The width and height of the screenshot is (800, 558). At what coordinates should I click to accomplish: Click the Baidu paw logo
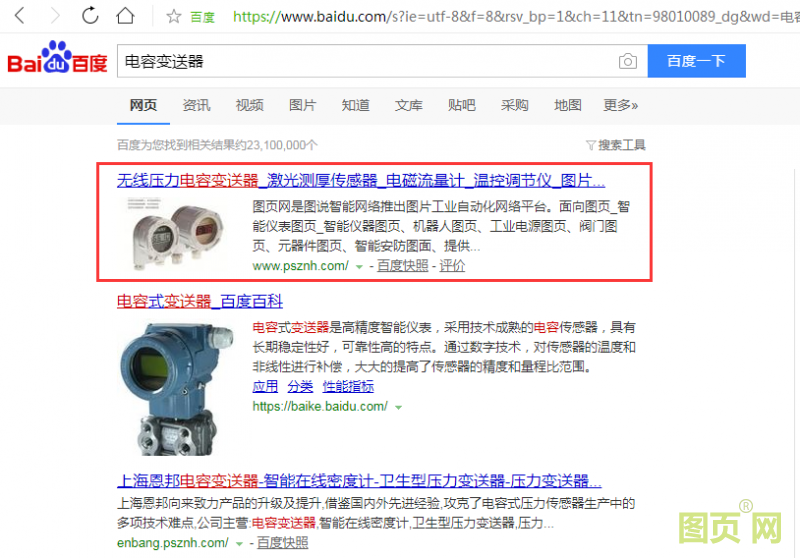(x=57, y=57)
